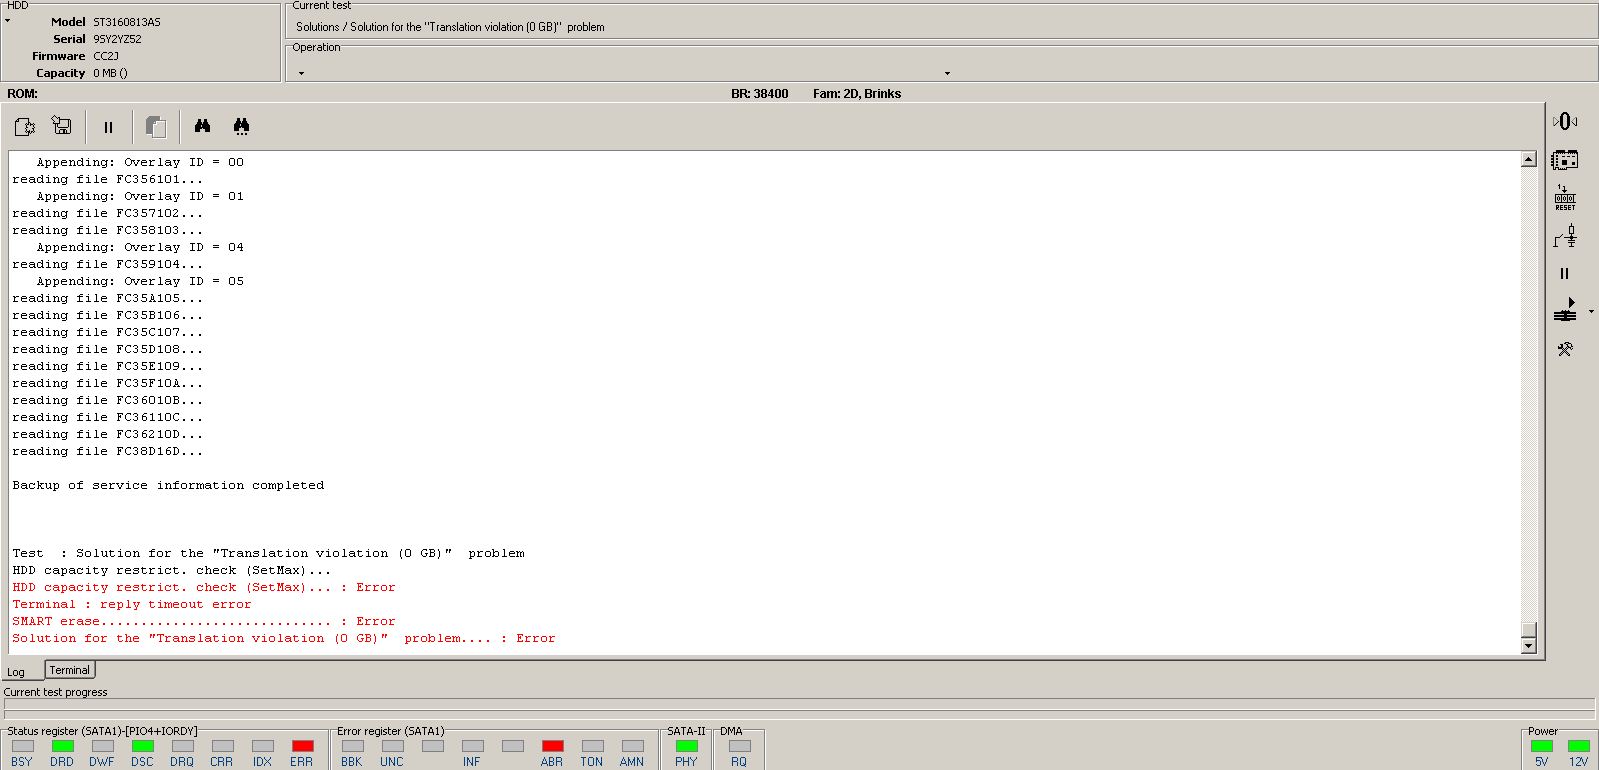The image size is (1599, 770).
Task: Click the log line 'reading file FC356101...'
Action: click(x=108, y=179)
